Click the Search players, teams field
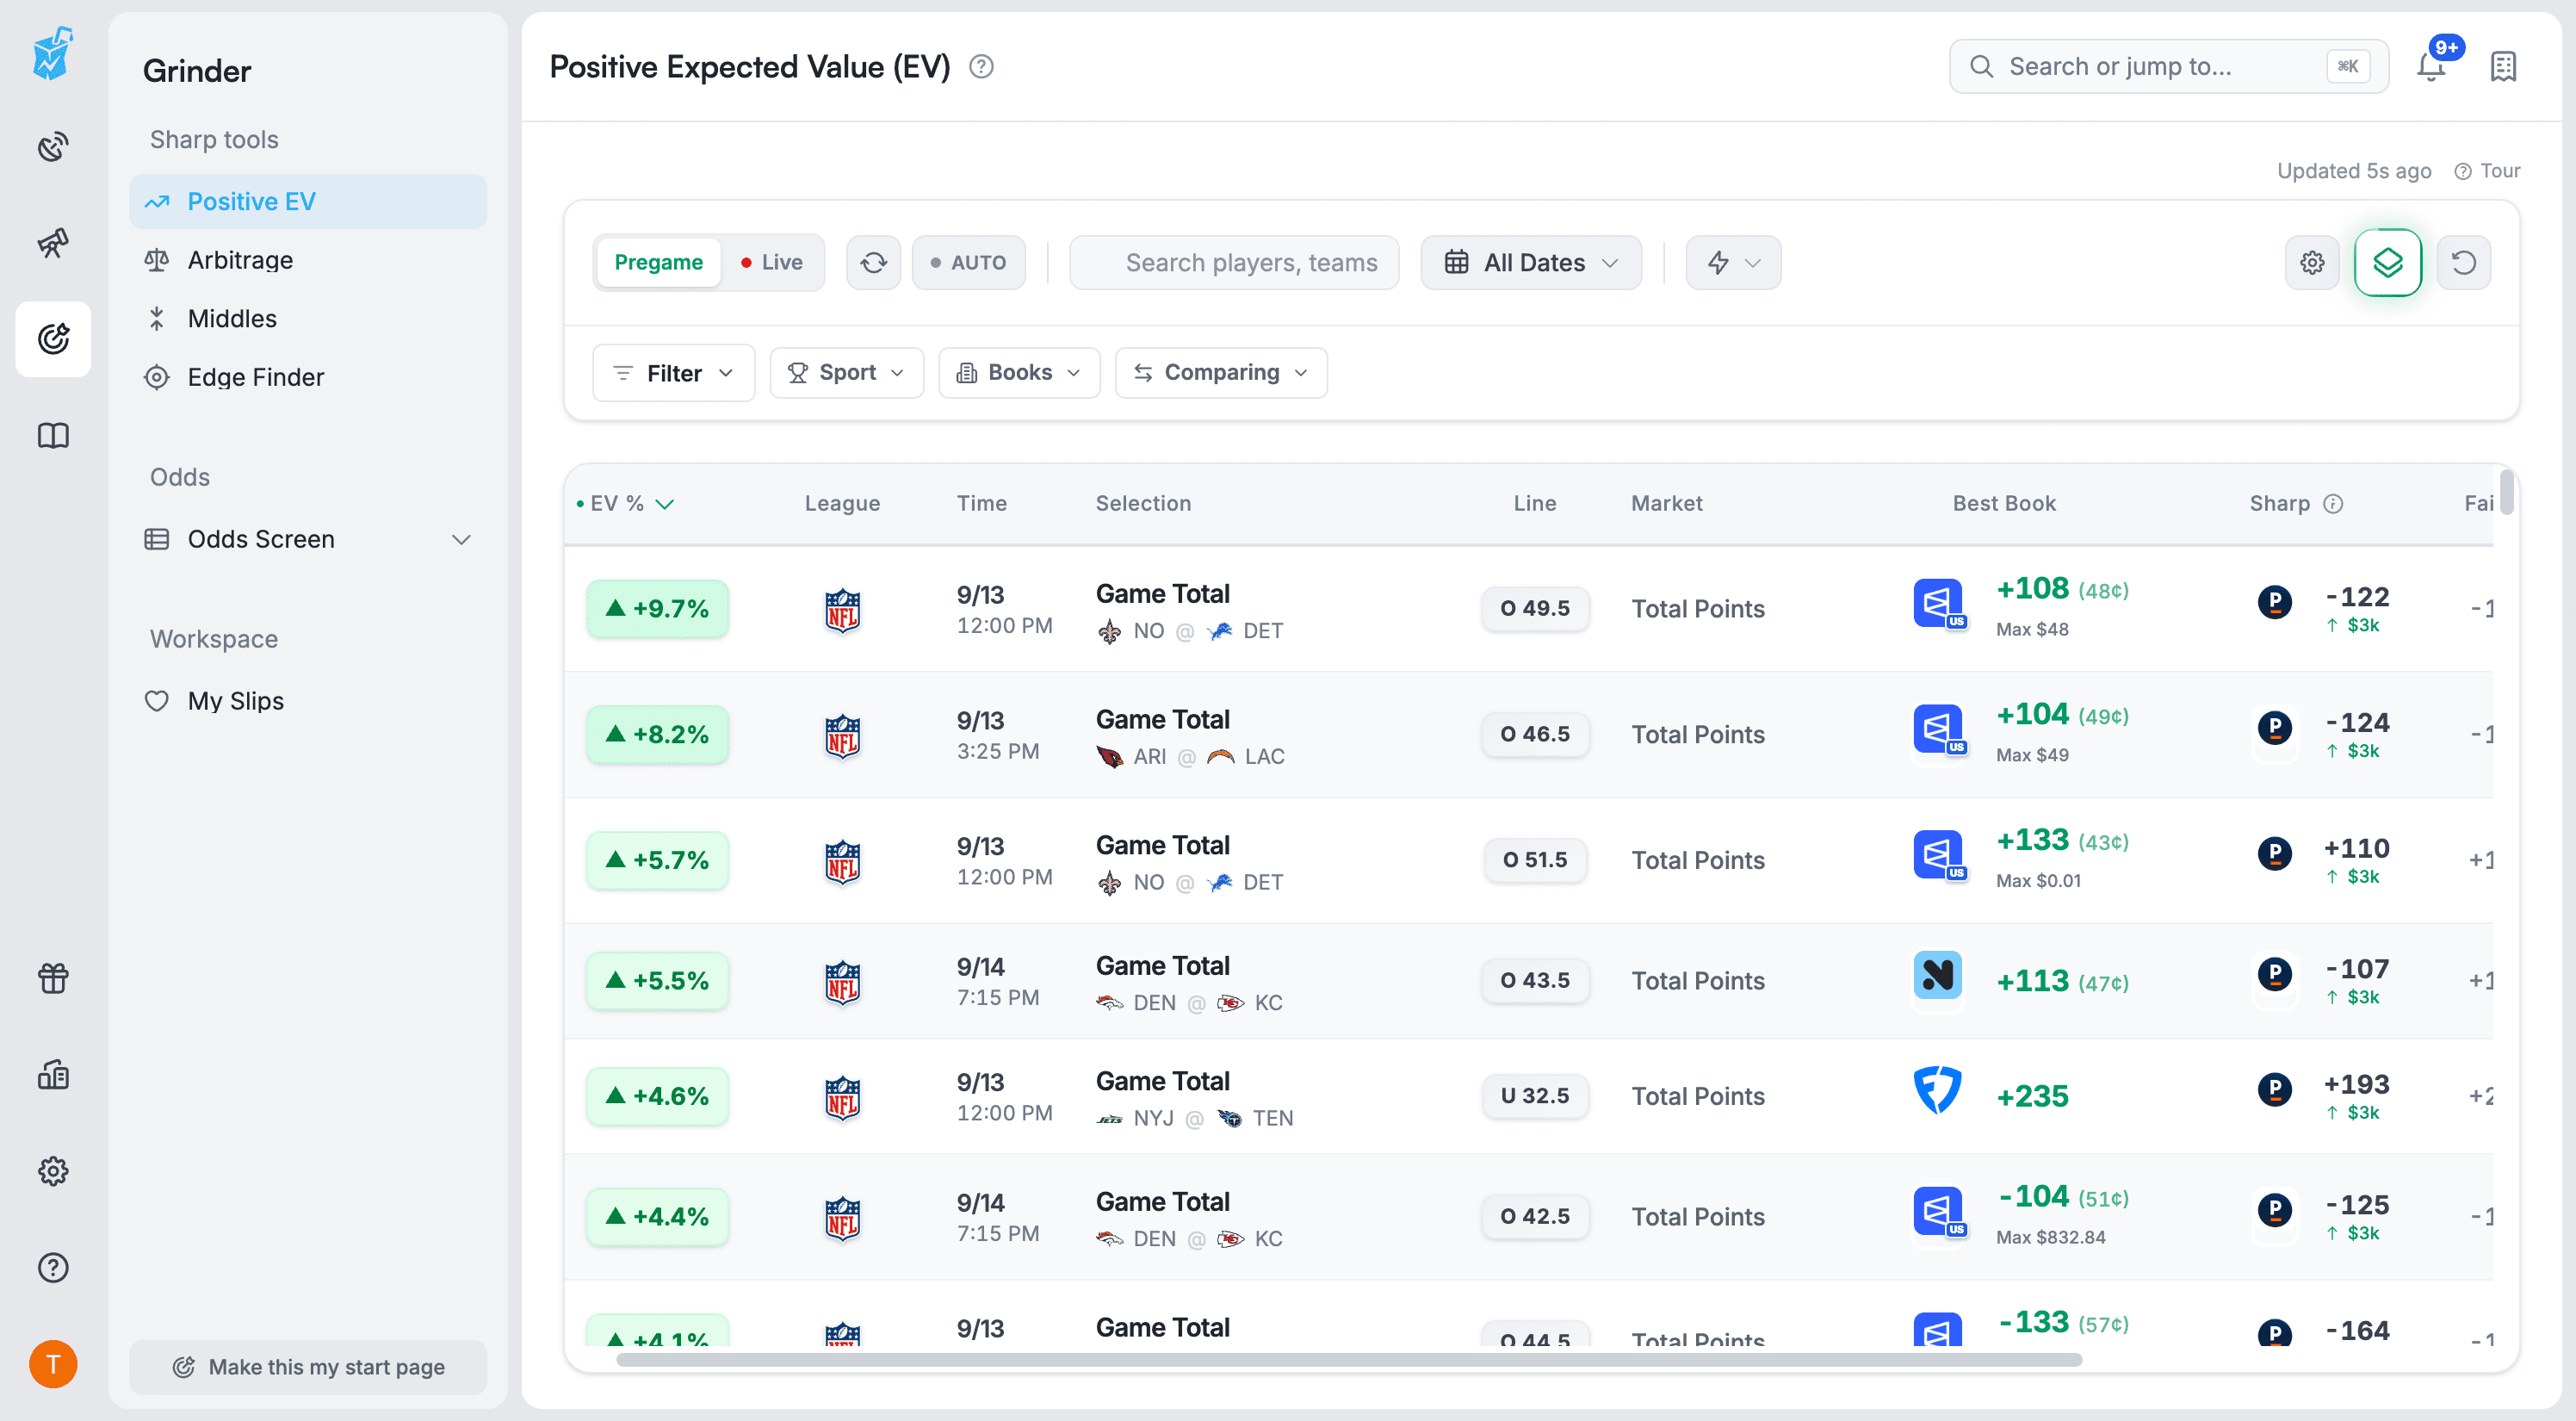 coord(1234,263)
